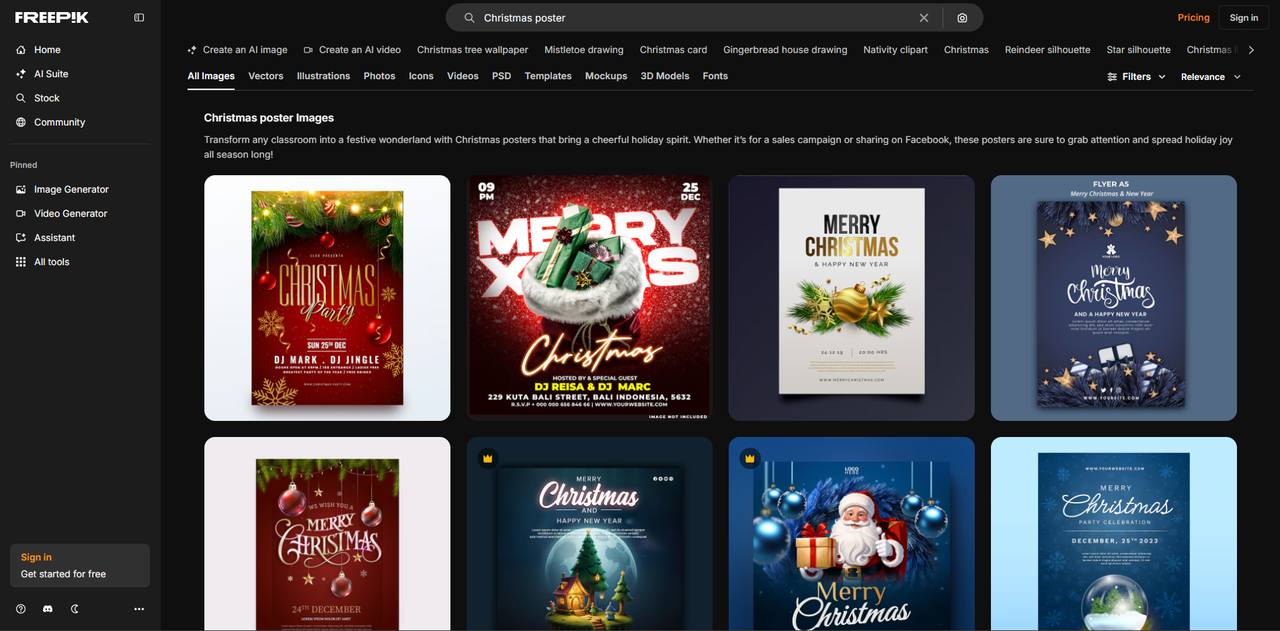Select the Christmas tree wallpaper tag
Viewport: 1280px width, 631px height.
[x=473, y=49]
